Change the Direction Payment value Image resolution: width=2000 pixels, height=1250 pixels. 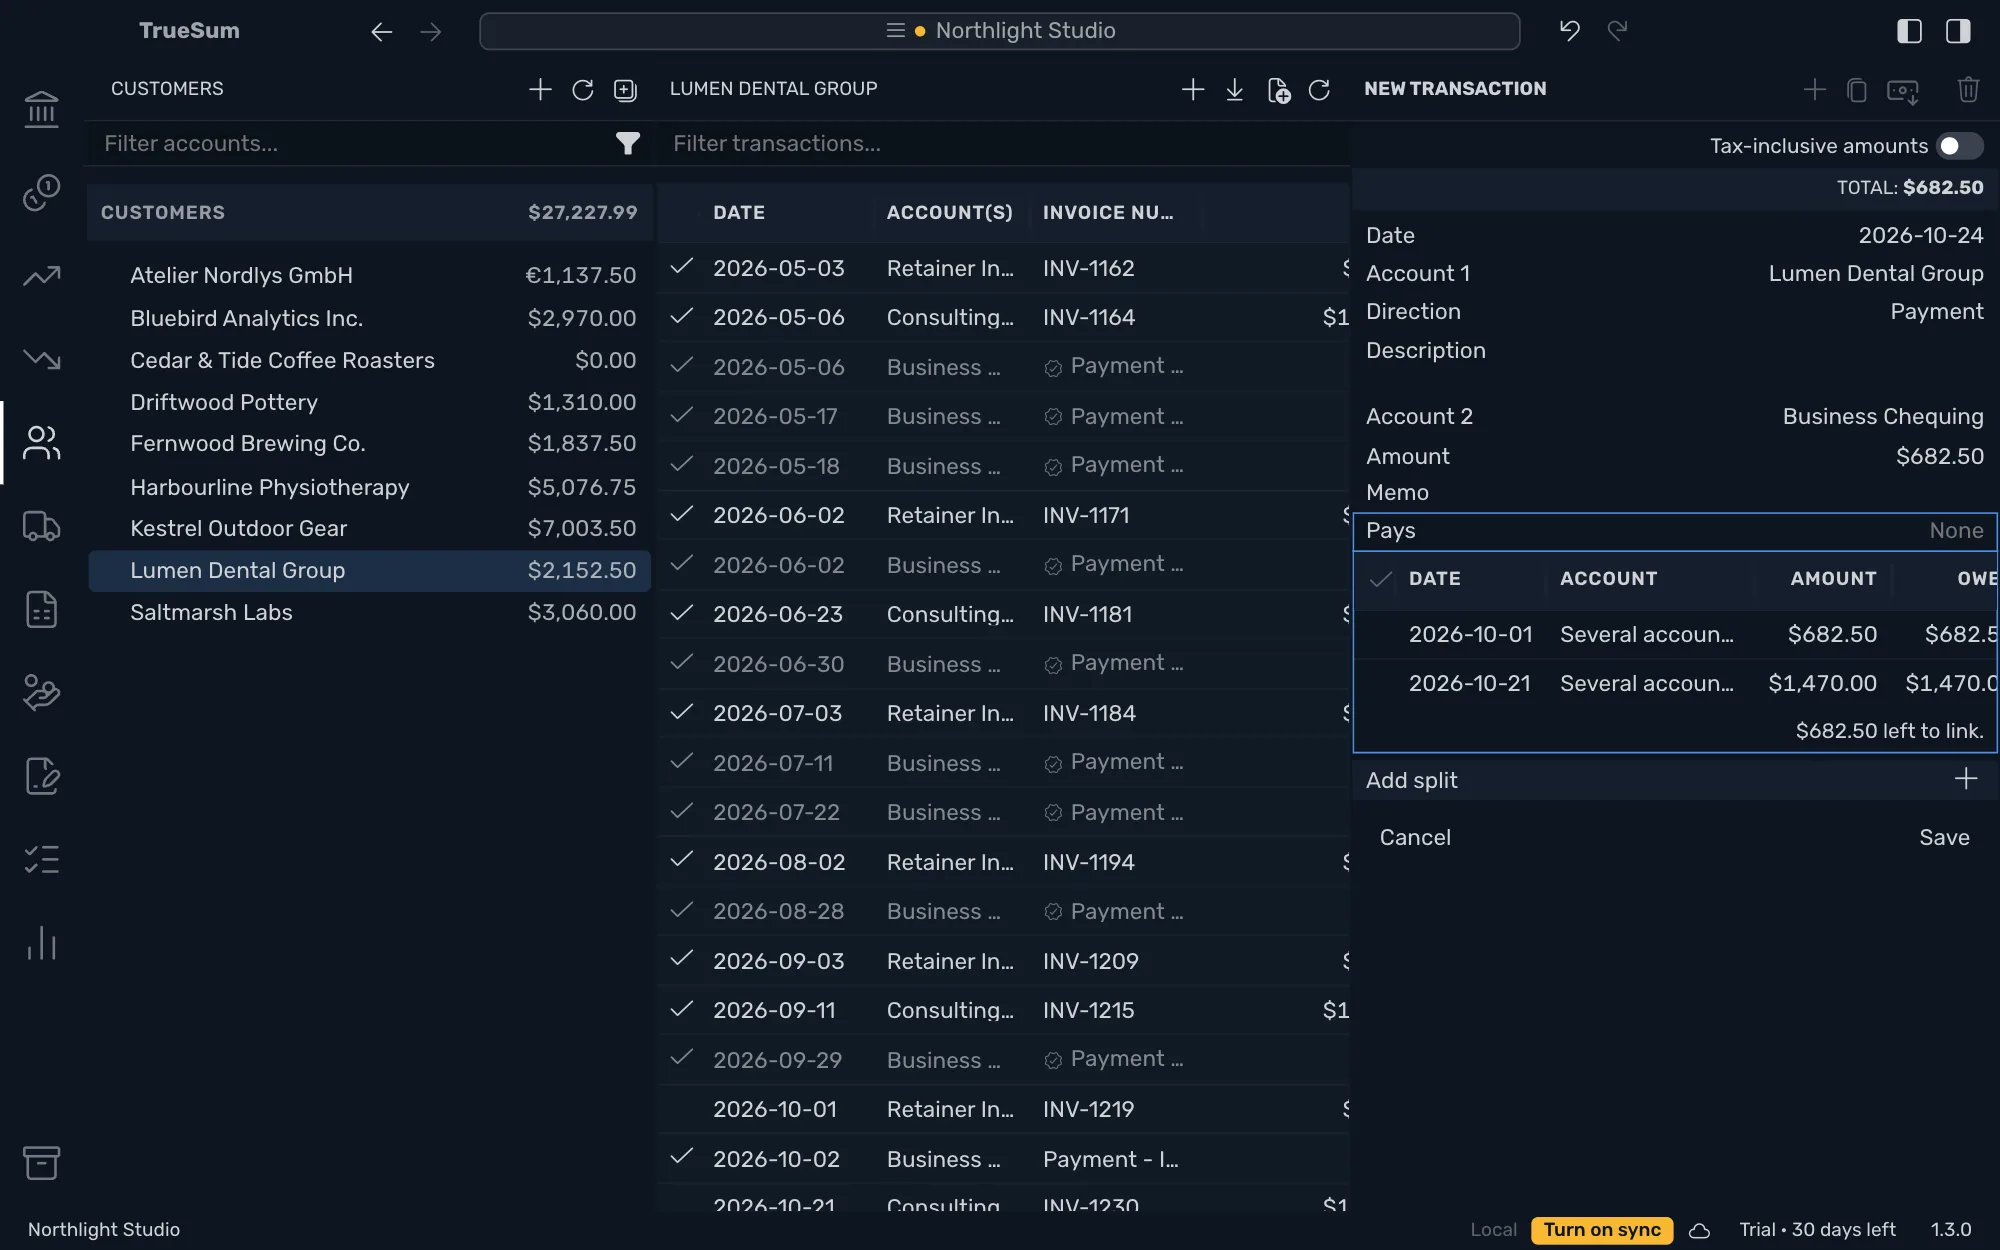click(x=1936, y=311)
